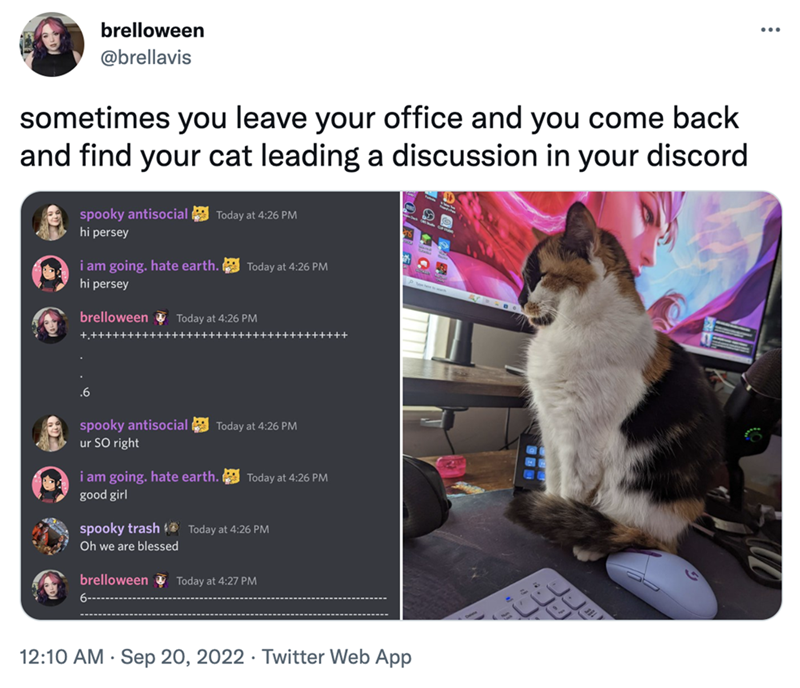This screenshot has width=800, height=688.
Task: Open the cat photo on the desk
Action: pos(592,406)
